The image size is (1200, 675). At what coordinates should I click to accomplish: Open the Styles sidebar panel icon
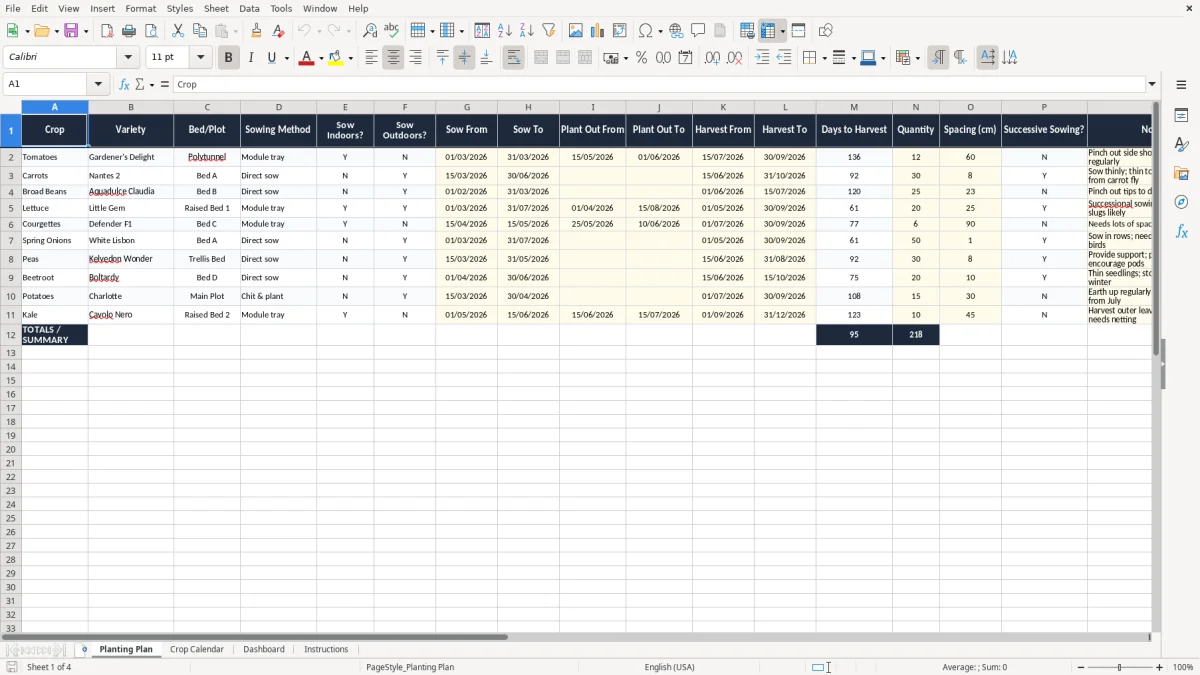point(1181,145)
